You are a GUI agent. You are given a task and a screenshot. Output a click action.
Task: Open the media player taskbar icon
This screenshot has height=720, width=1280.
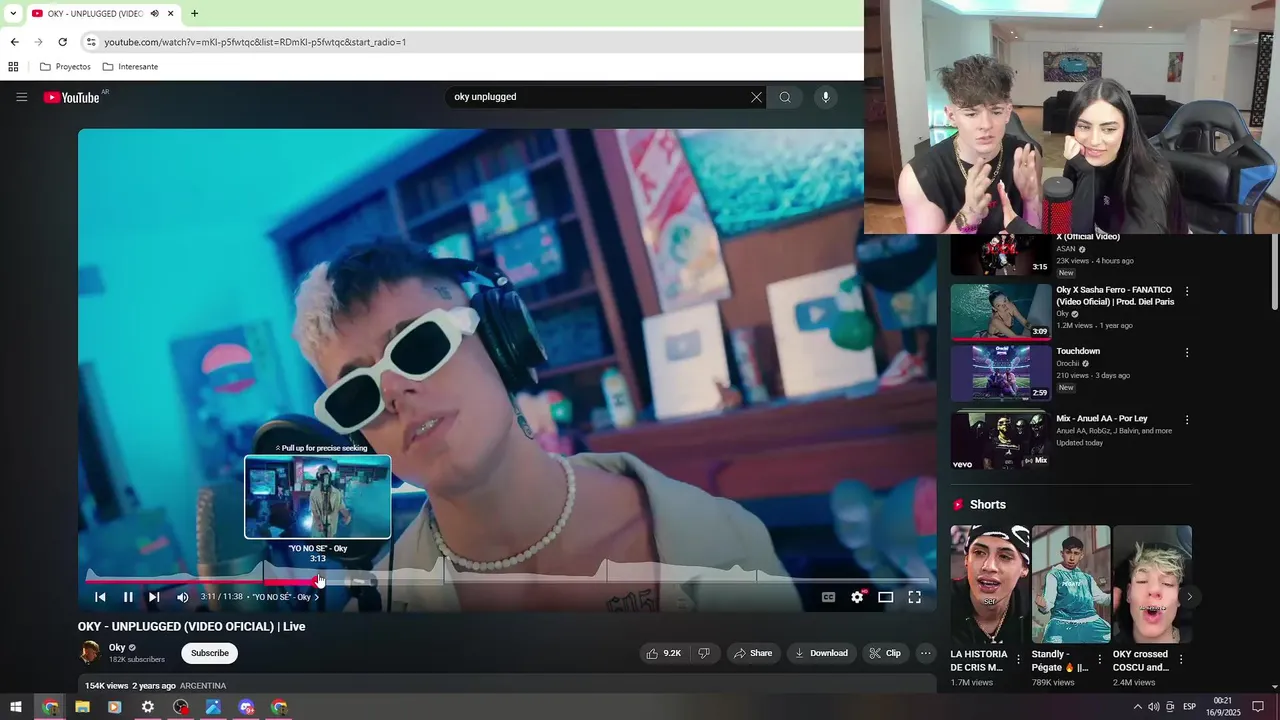[114, 707]
